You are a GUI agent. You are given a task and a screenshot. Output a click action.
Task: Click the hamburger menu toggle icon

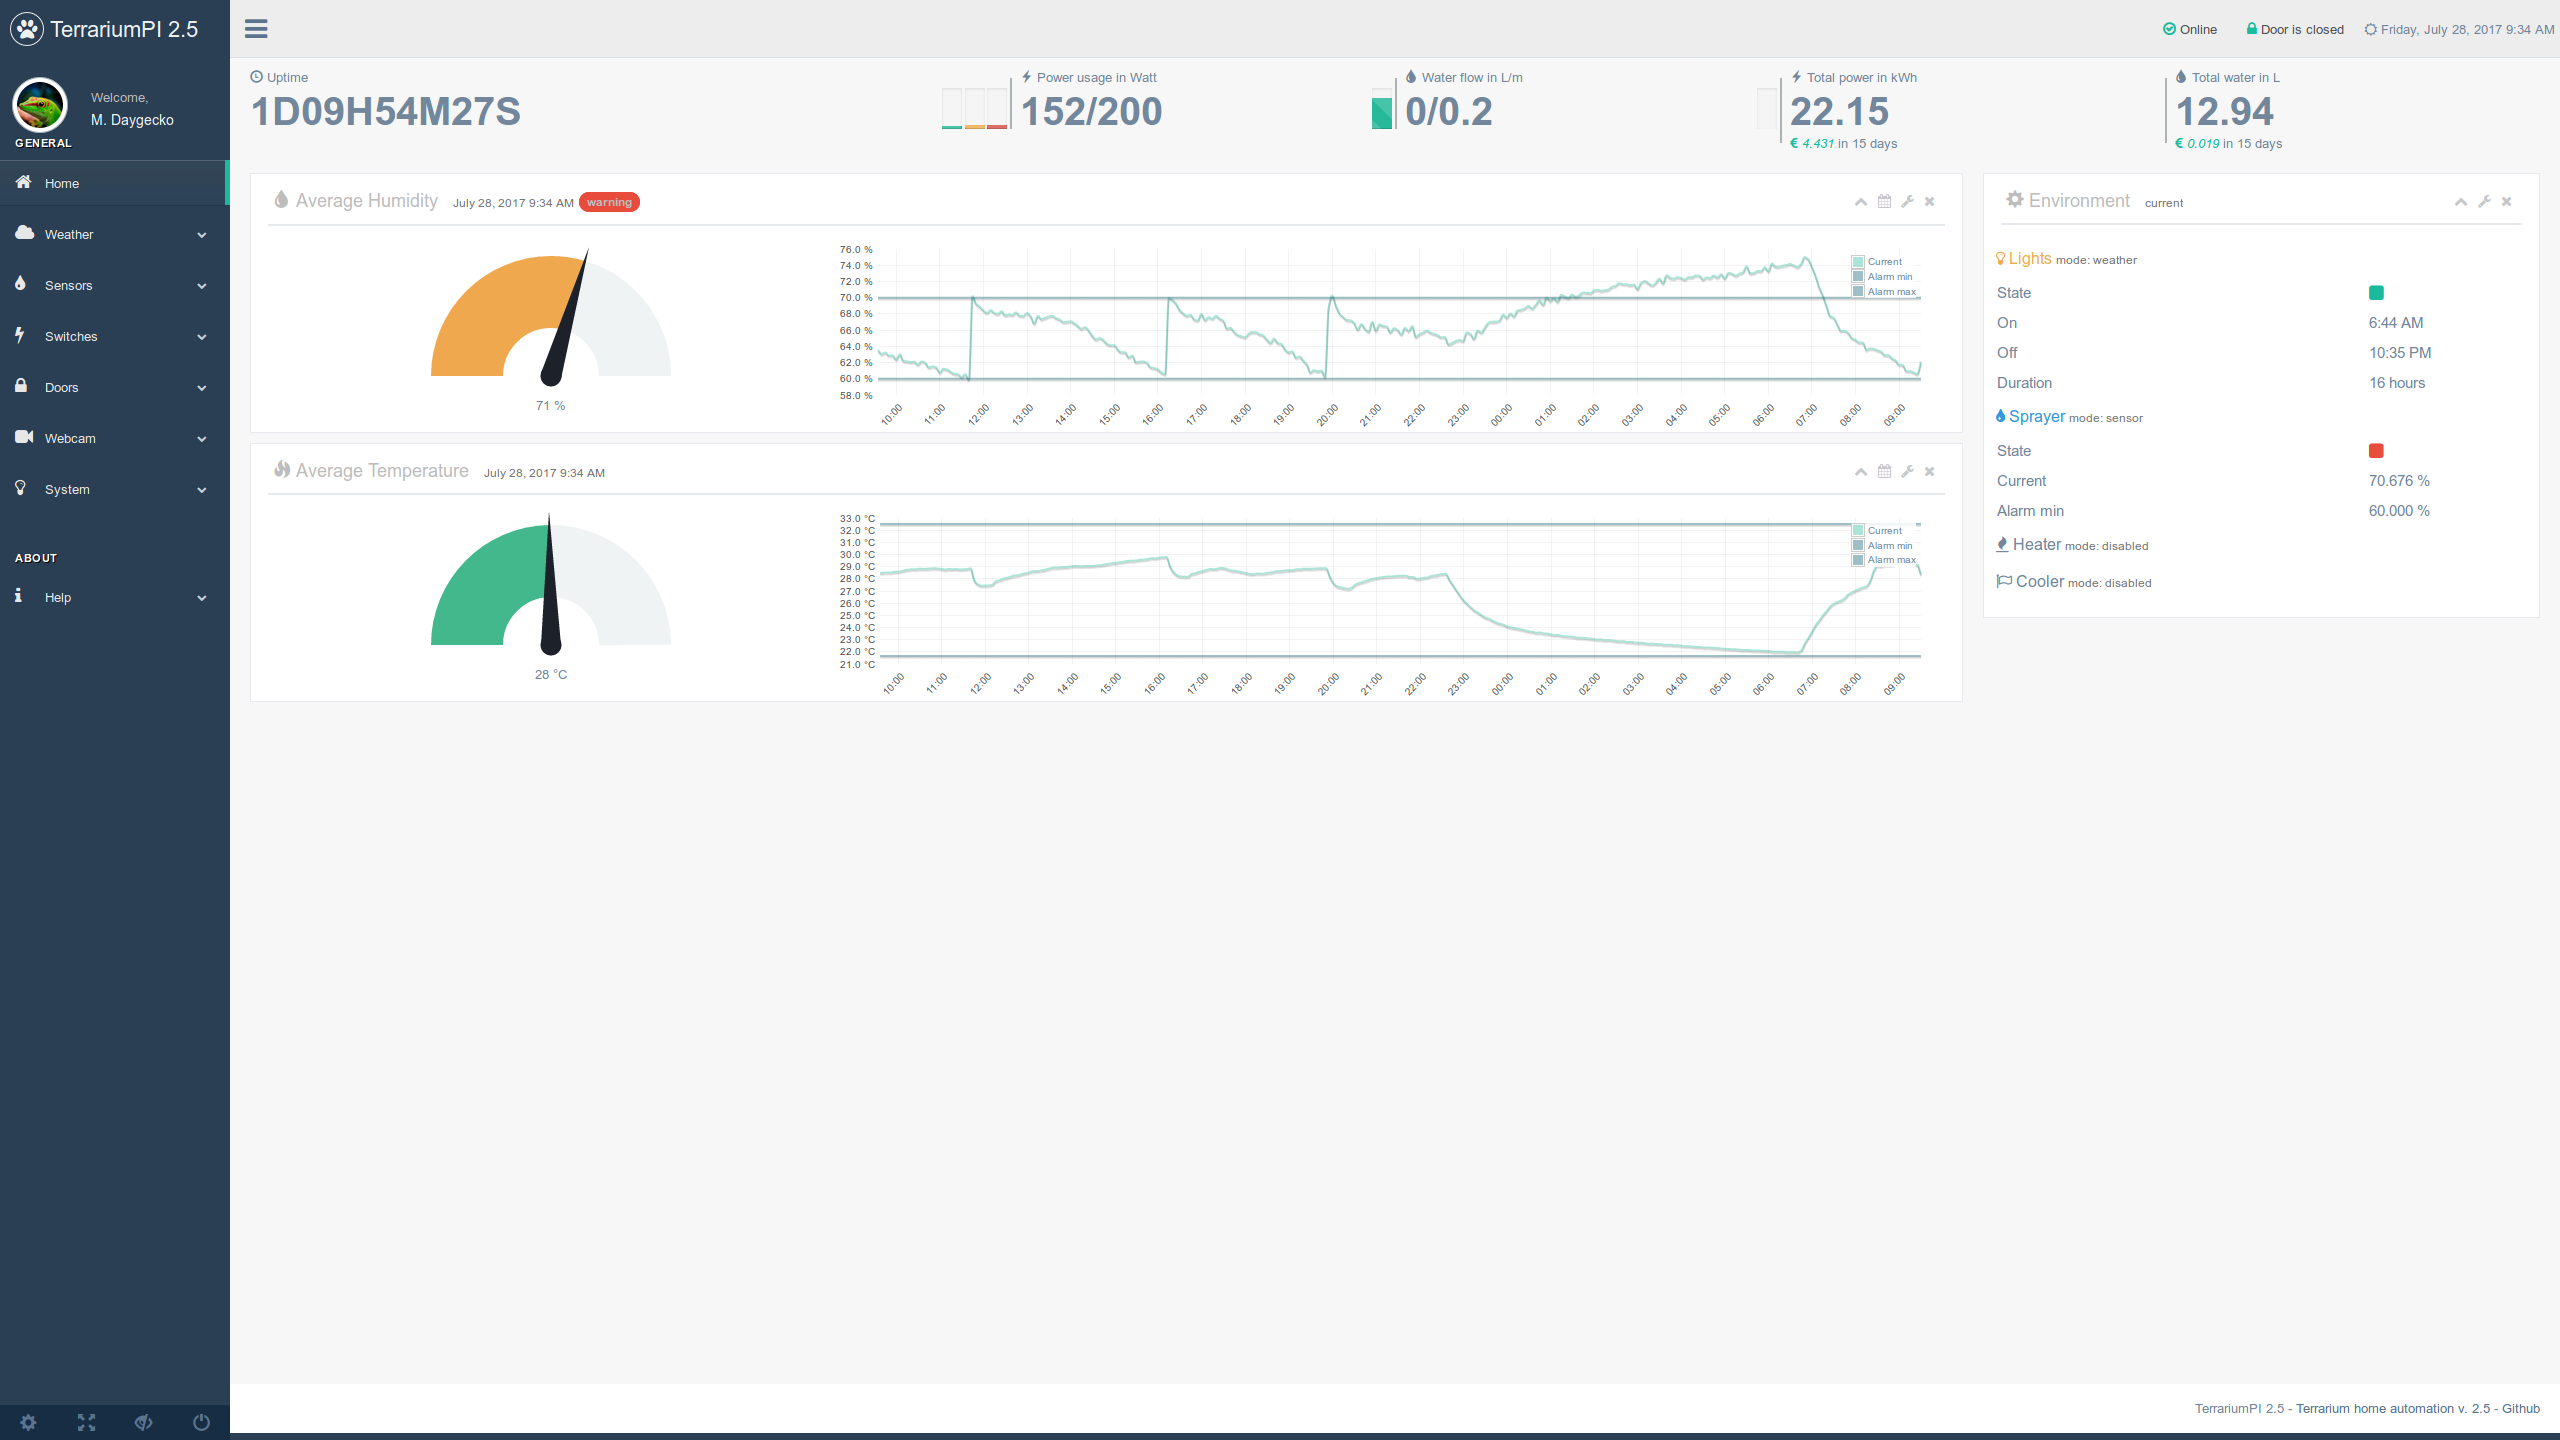point(256,29)
